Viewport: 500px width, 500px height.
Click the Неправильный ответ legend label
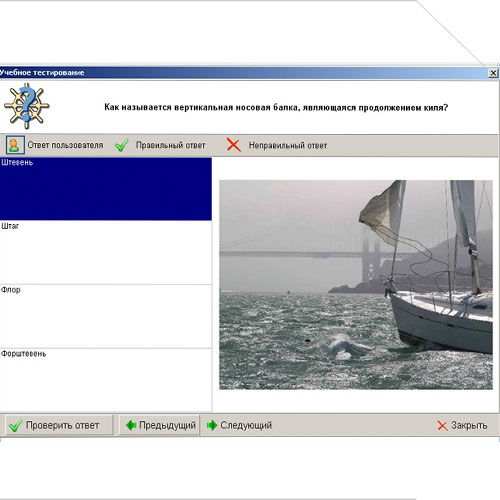click(288, 145)
